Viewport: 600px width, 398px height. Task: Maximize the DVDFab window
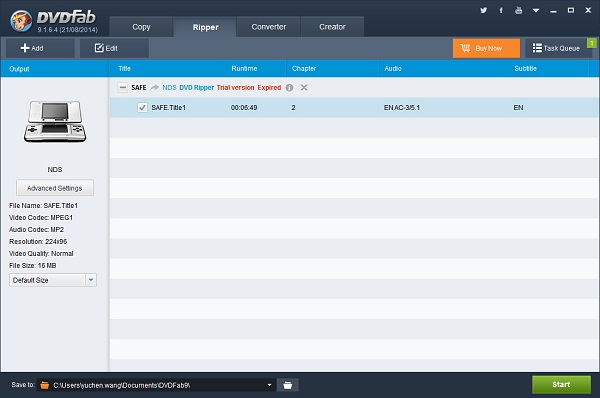571,10
